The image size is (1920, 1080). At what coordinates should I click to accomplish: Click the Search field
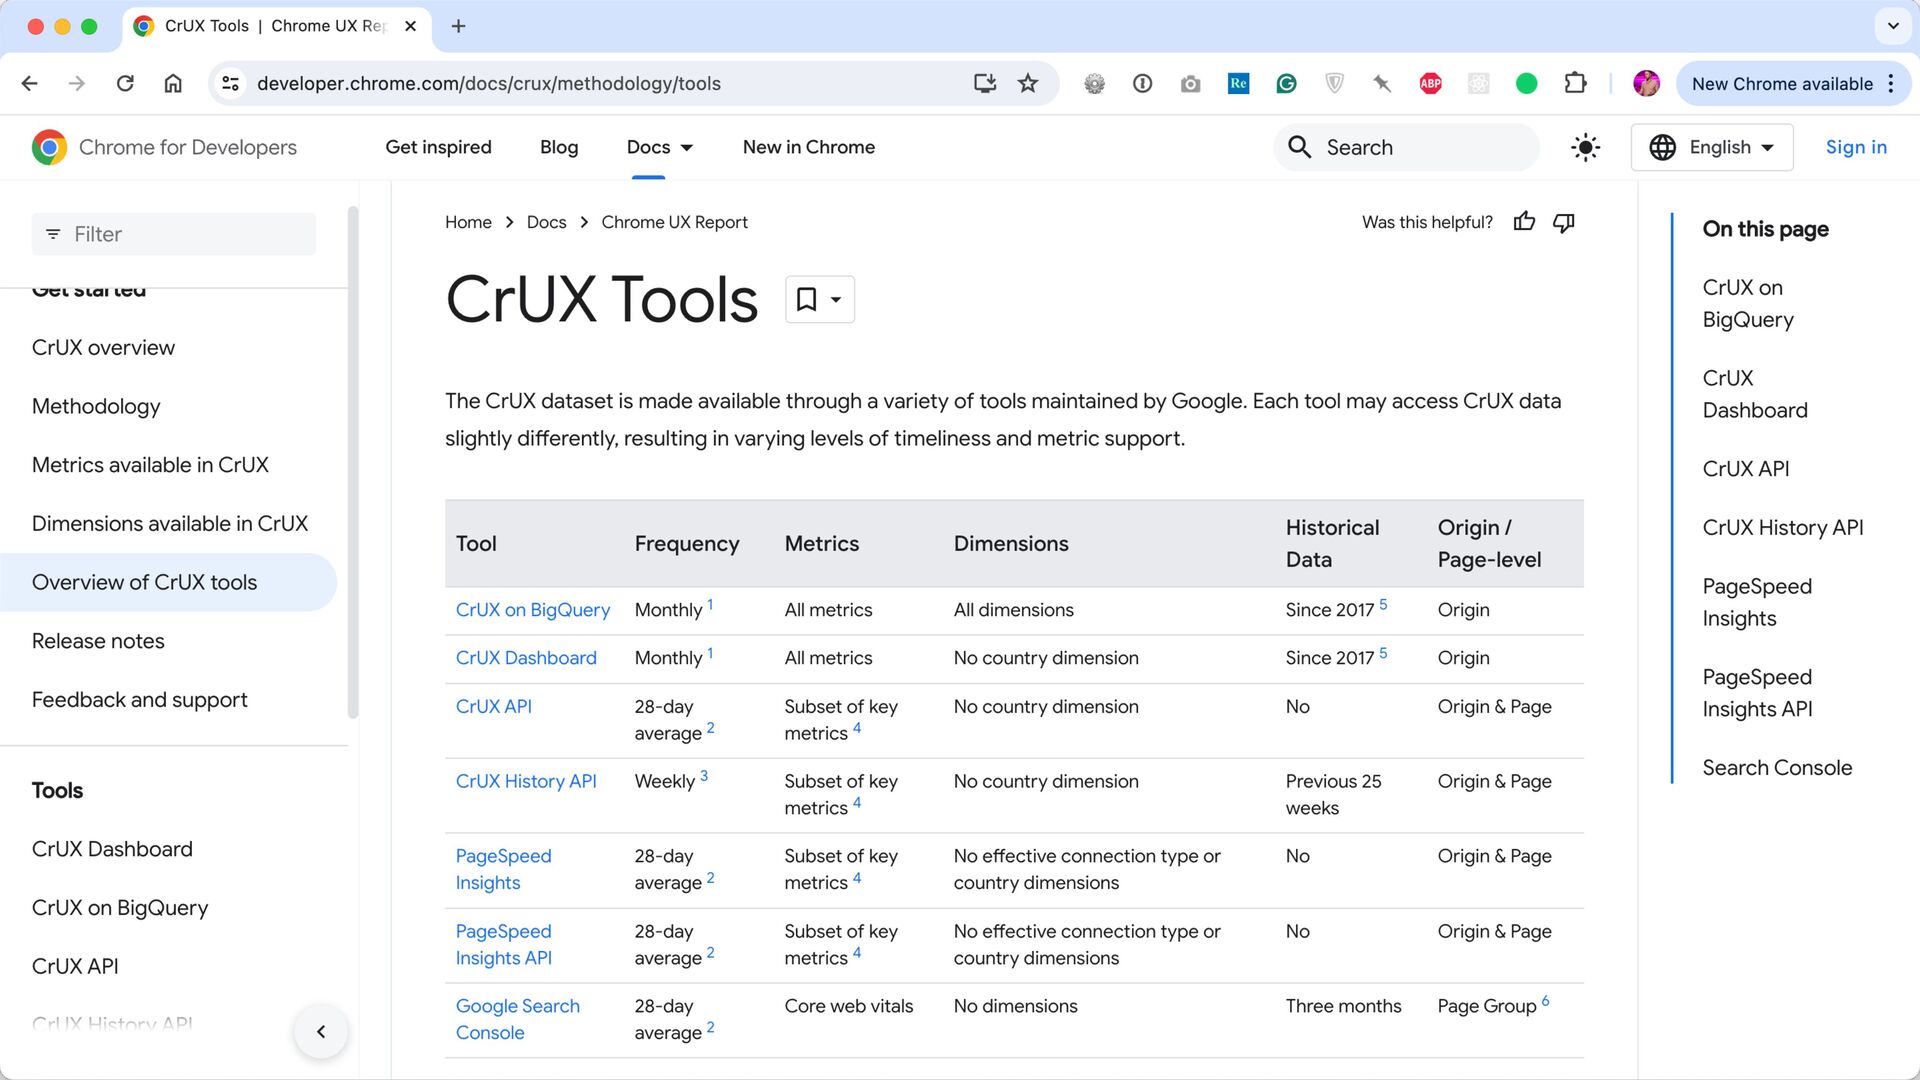1407,148
